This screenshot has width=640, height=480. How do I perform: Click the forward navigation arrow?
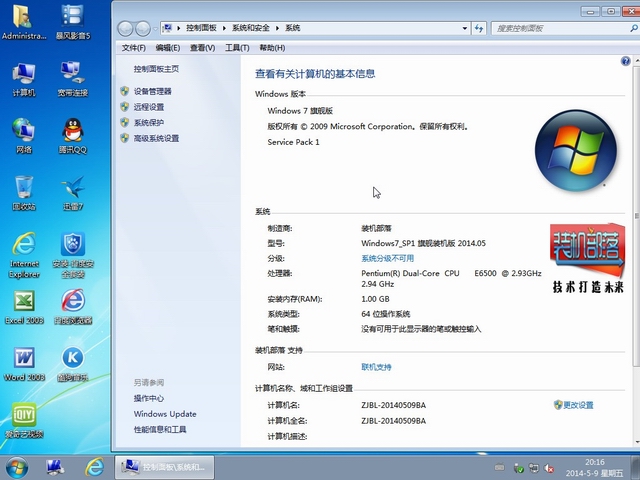[142, 29]
